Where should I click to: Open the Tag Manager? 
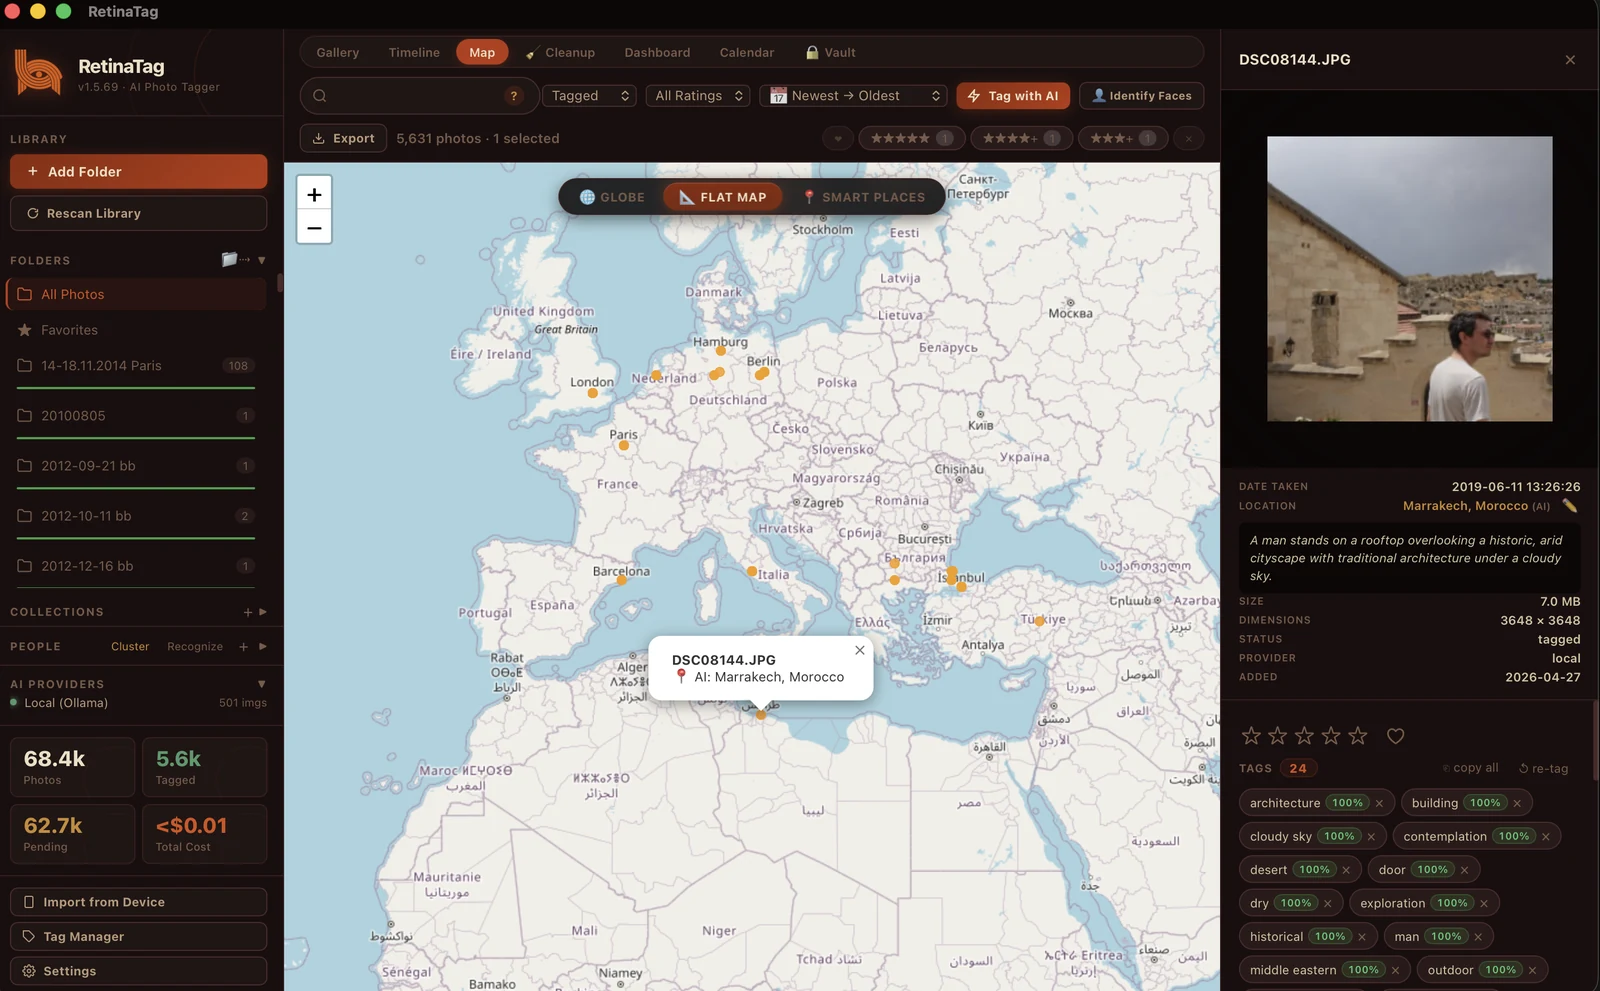[139, 937]
